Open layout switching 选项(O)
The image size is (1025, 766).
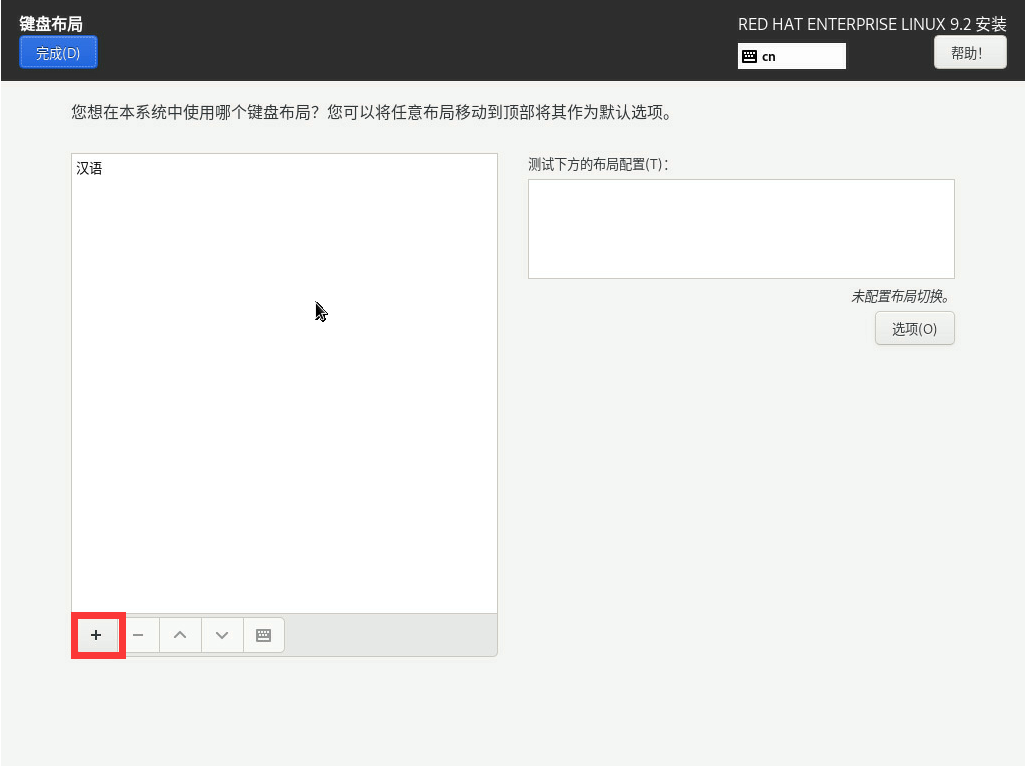tap(914, 329)
